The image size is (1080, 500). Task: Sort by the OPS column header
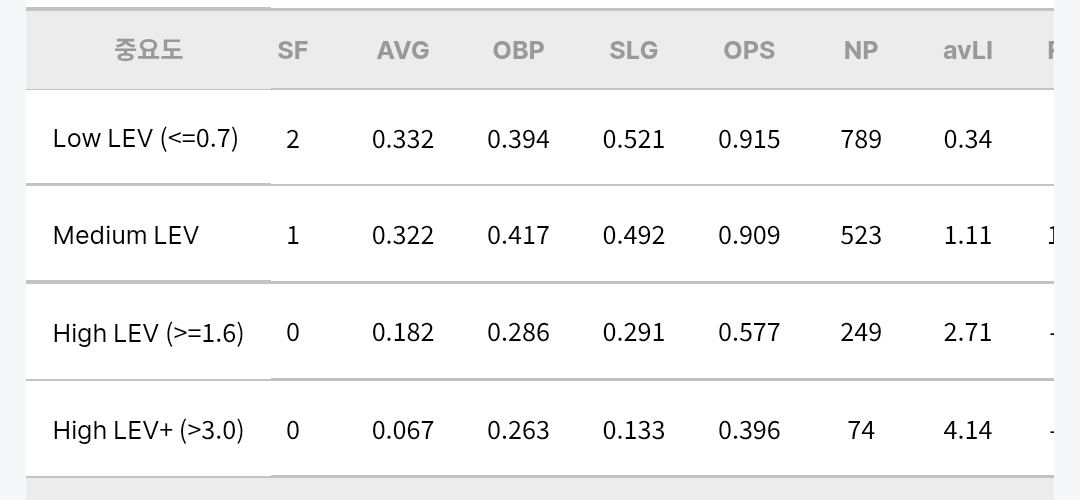[749, 50]
